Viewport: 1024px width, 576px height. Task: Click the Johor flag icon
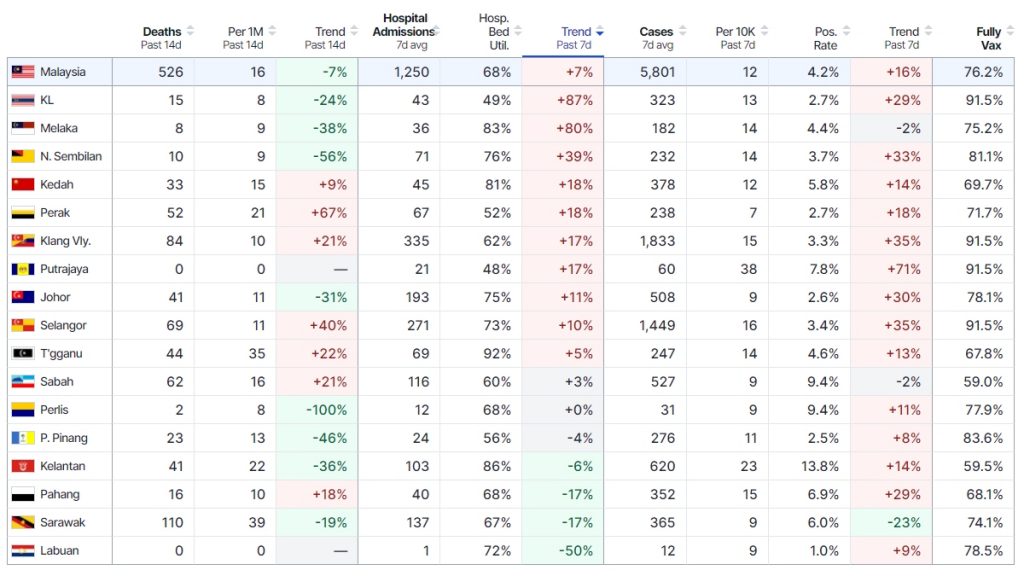click(22, 297)
